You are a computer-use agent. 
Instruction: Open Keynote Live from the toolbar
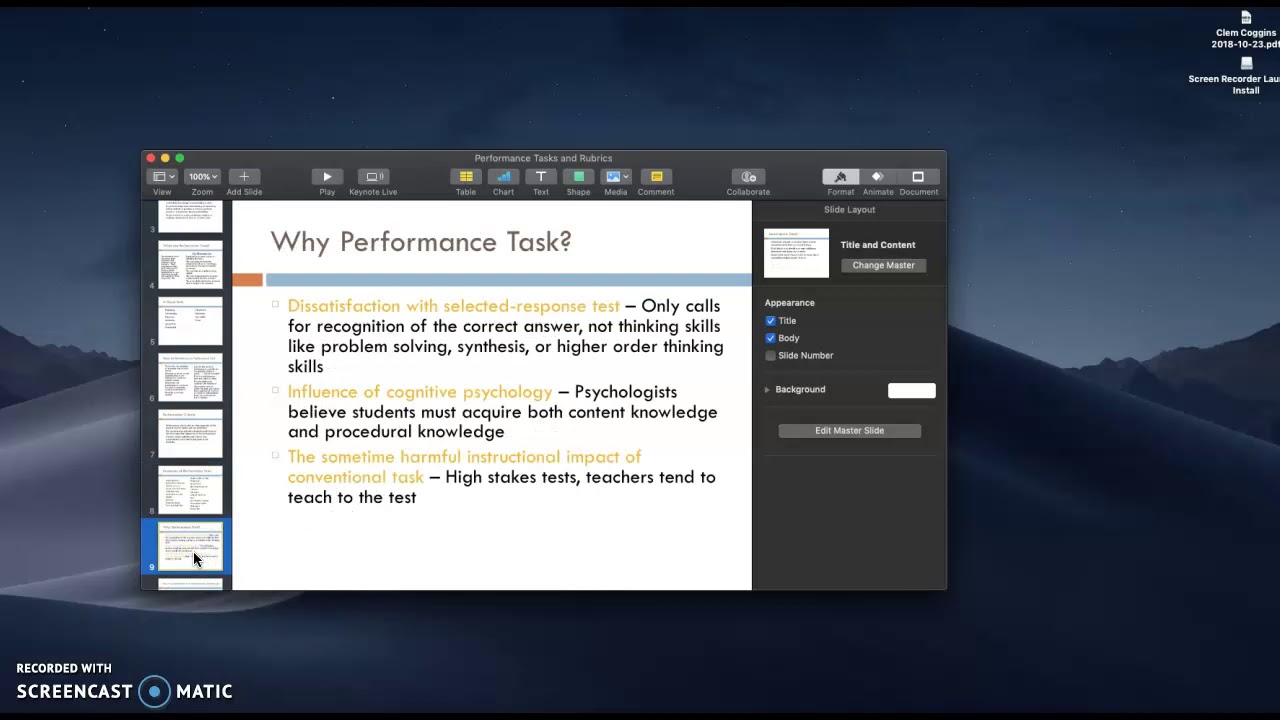[374, 177]
